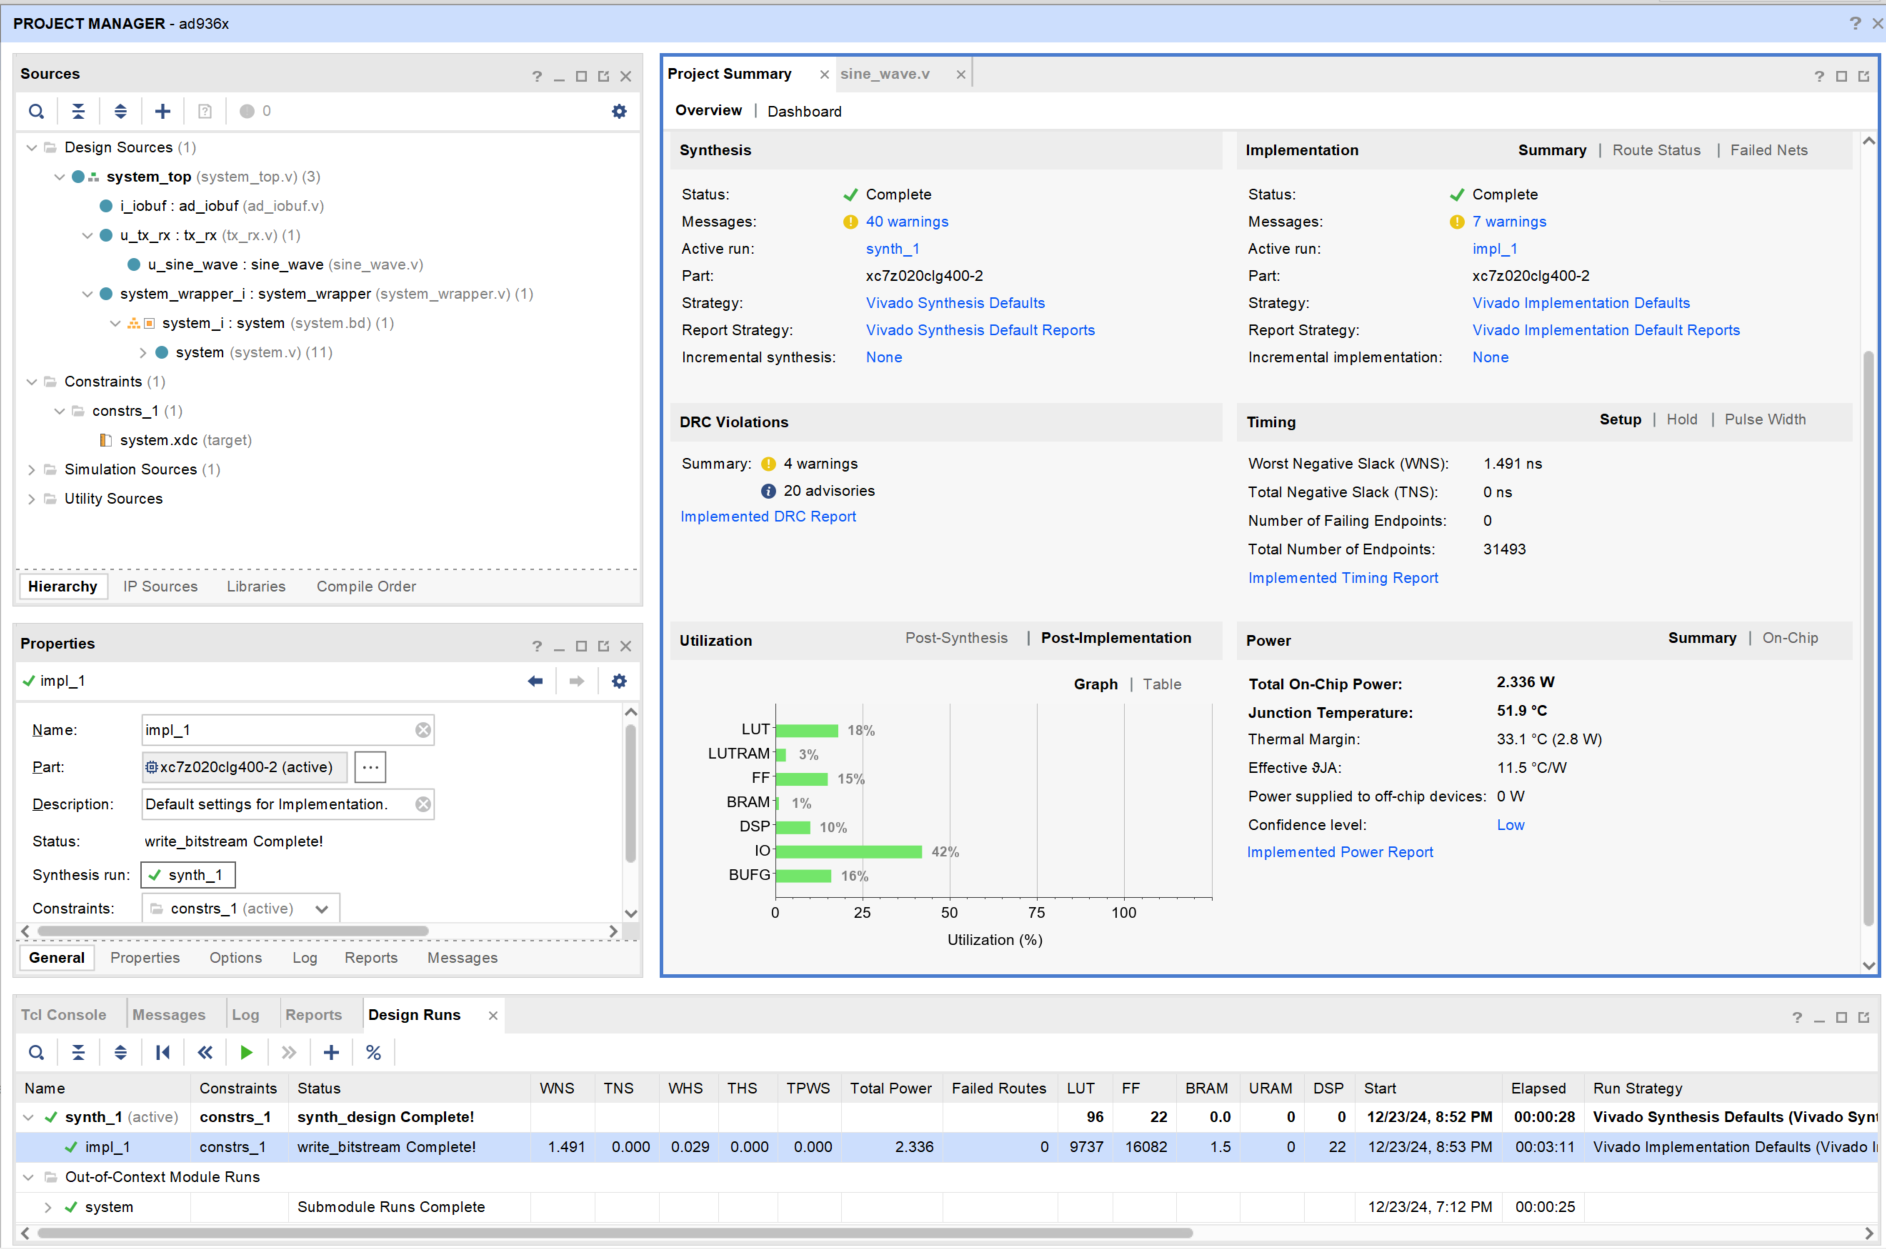Expand system out-of-context run row
The image size is (1886, 1249).
coord(48,1208)
